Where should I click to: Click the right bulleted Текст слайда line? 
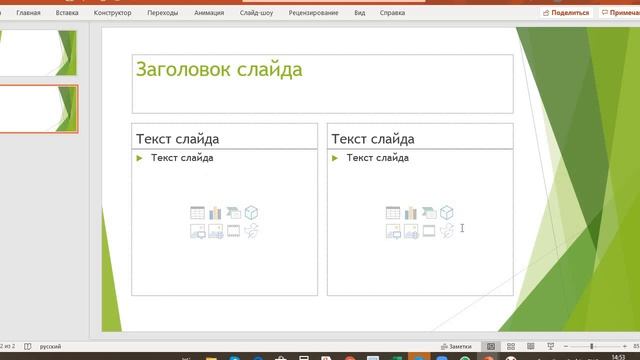[x=378, y=158]
